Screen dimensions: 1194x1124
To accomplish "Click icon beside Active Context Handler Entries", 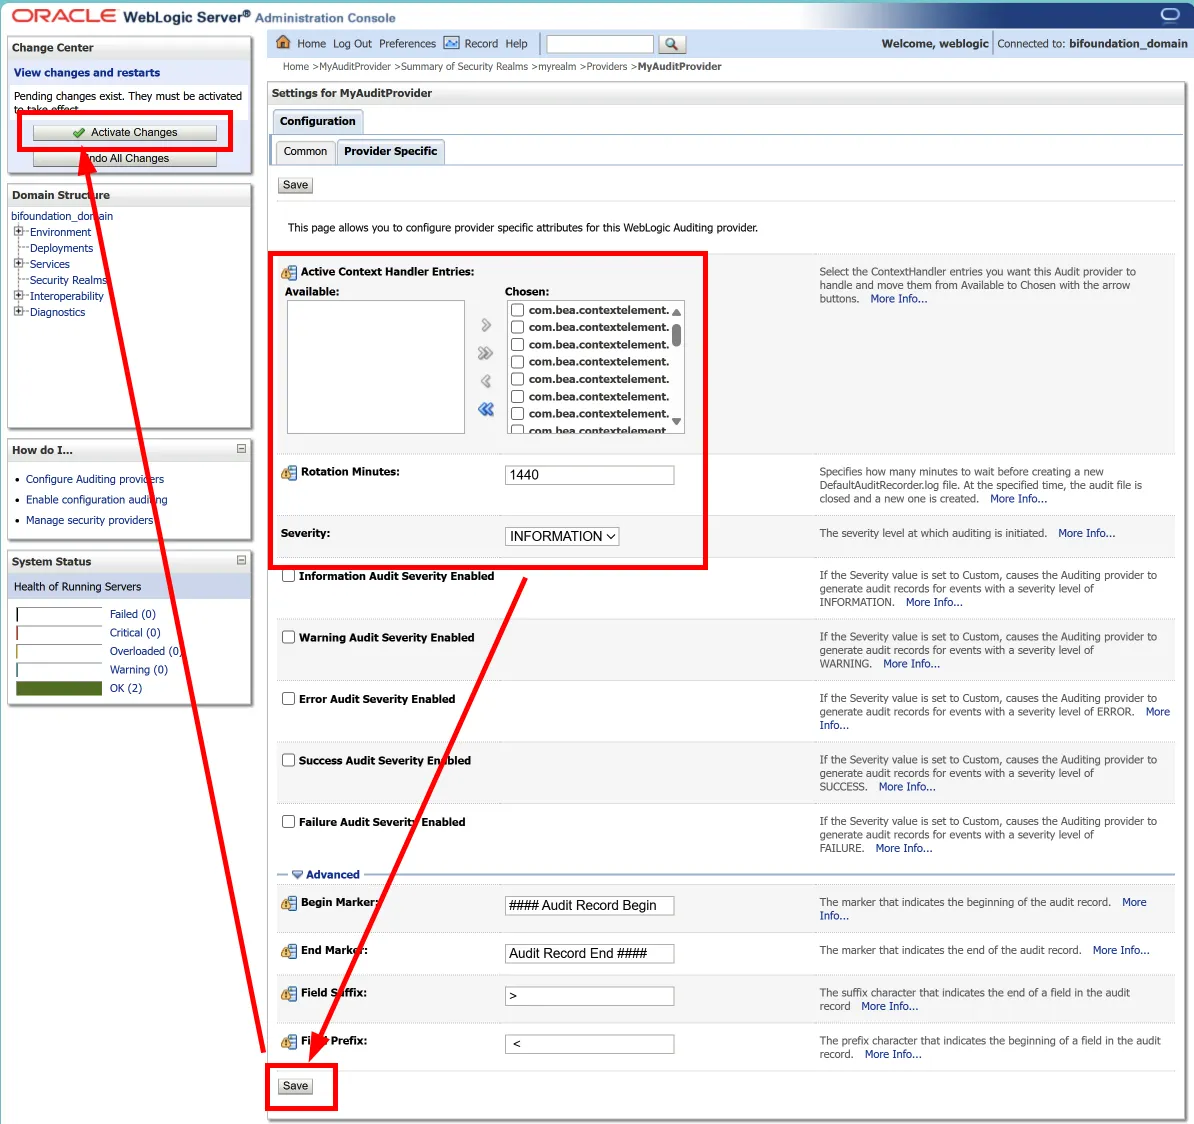I will coord(289,273).
